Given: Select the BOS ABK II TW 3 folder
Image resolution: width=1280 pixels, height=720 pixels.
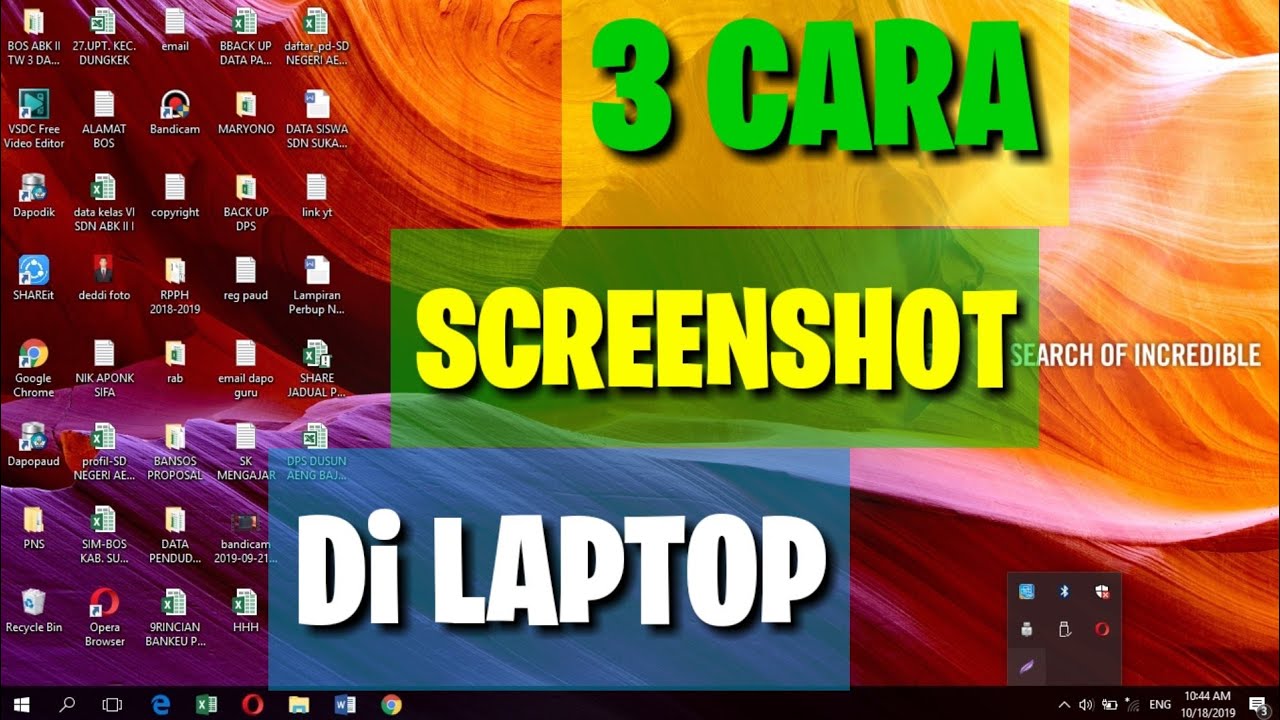Looking at the screenshot, I should (34, 36).
